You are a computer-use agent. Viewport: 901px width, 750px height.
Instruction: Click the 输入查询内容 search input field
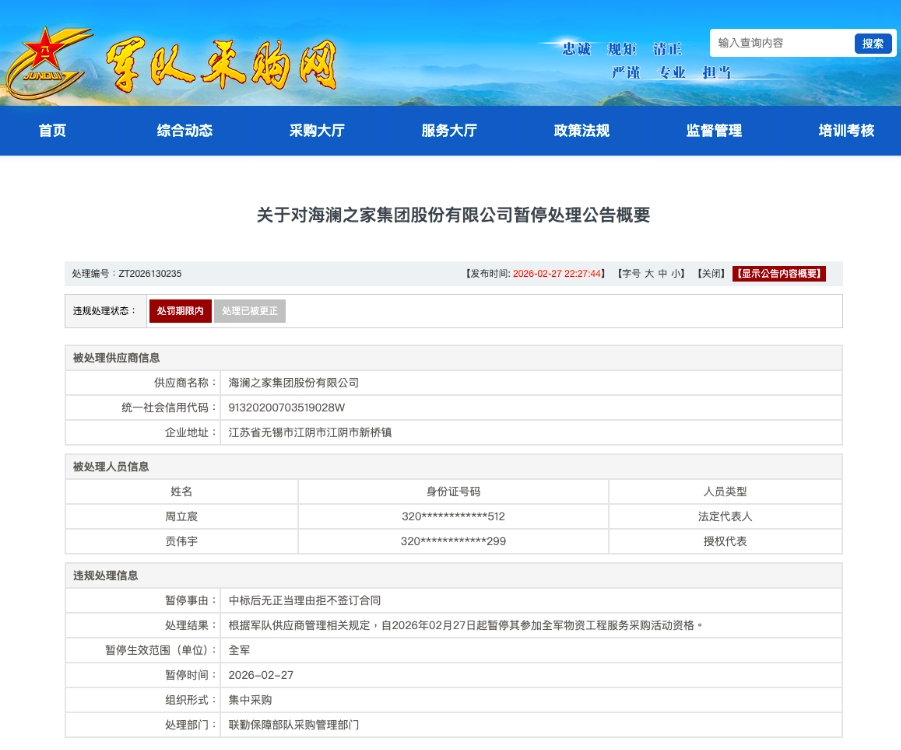(775, 43)
